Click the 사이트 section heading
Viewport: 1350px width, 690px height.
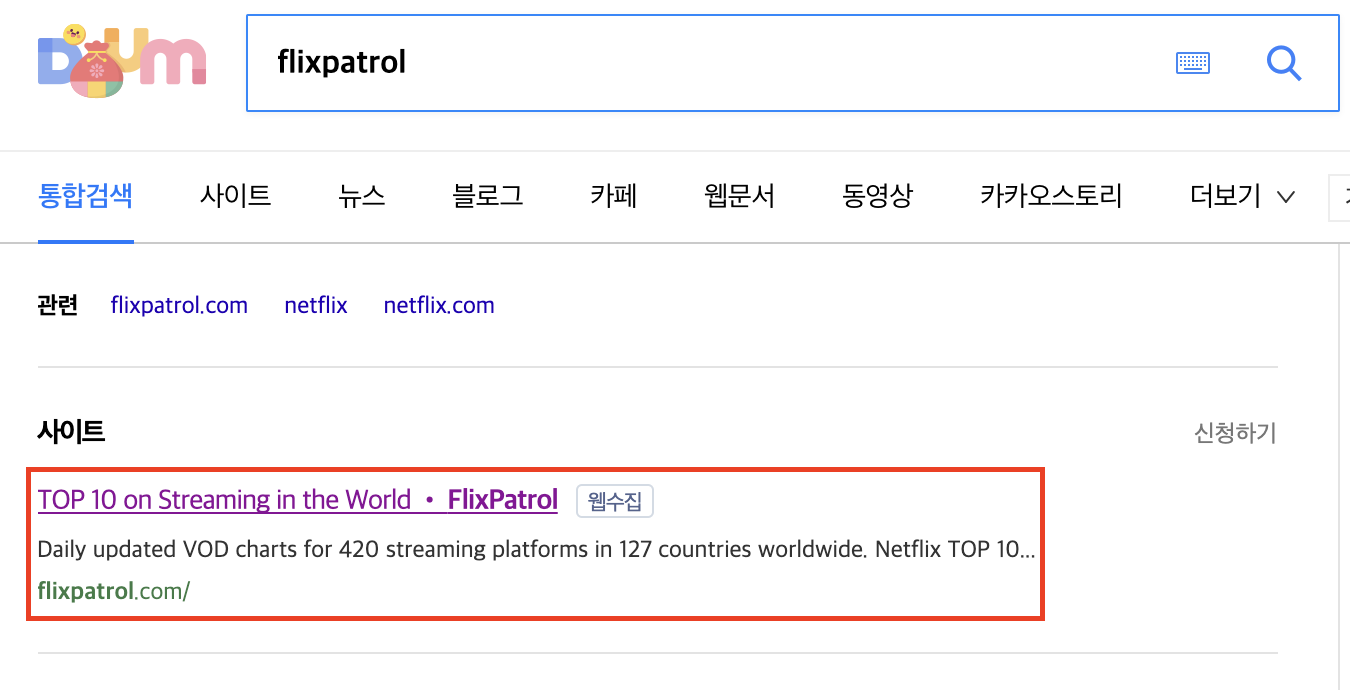[71, 432]
